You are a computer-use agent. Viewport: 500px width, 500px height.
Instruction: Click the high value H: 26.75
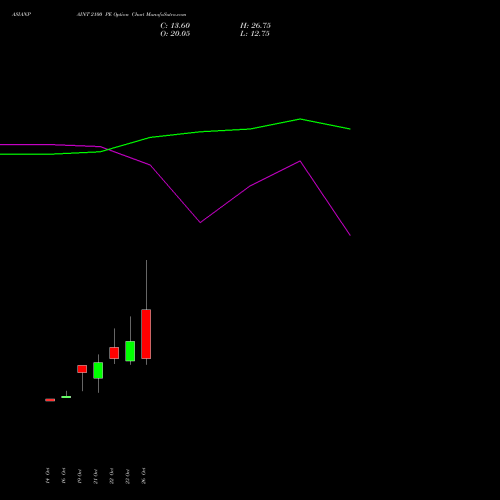tap(255, 26)
